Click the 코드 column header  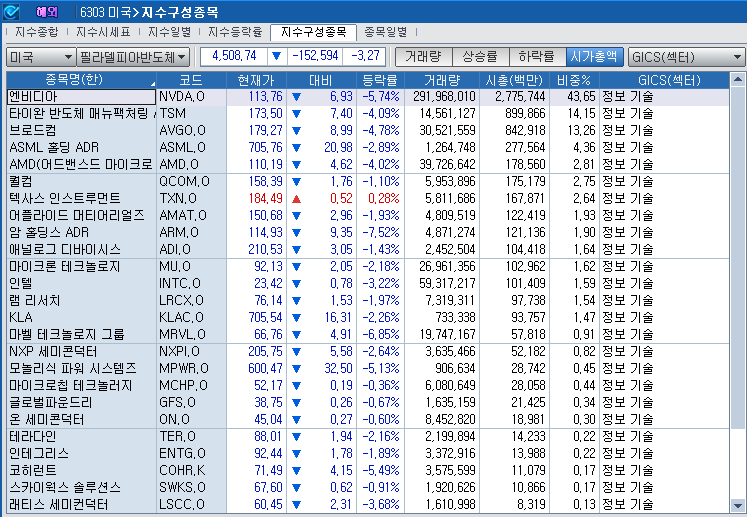pos(191,80)
